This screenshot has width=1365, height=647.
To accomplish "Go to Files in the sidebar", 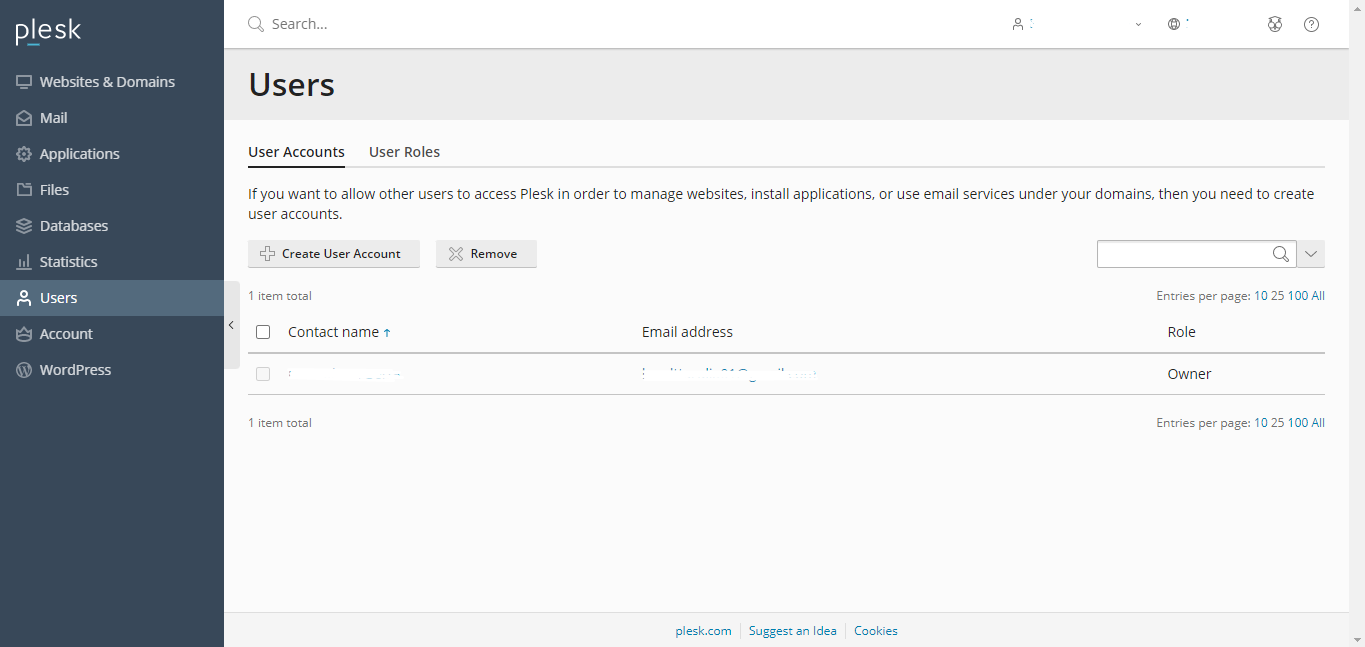I will [x=54, y=190].
